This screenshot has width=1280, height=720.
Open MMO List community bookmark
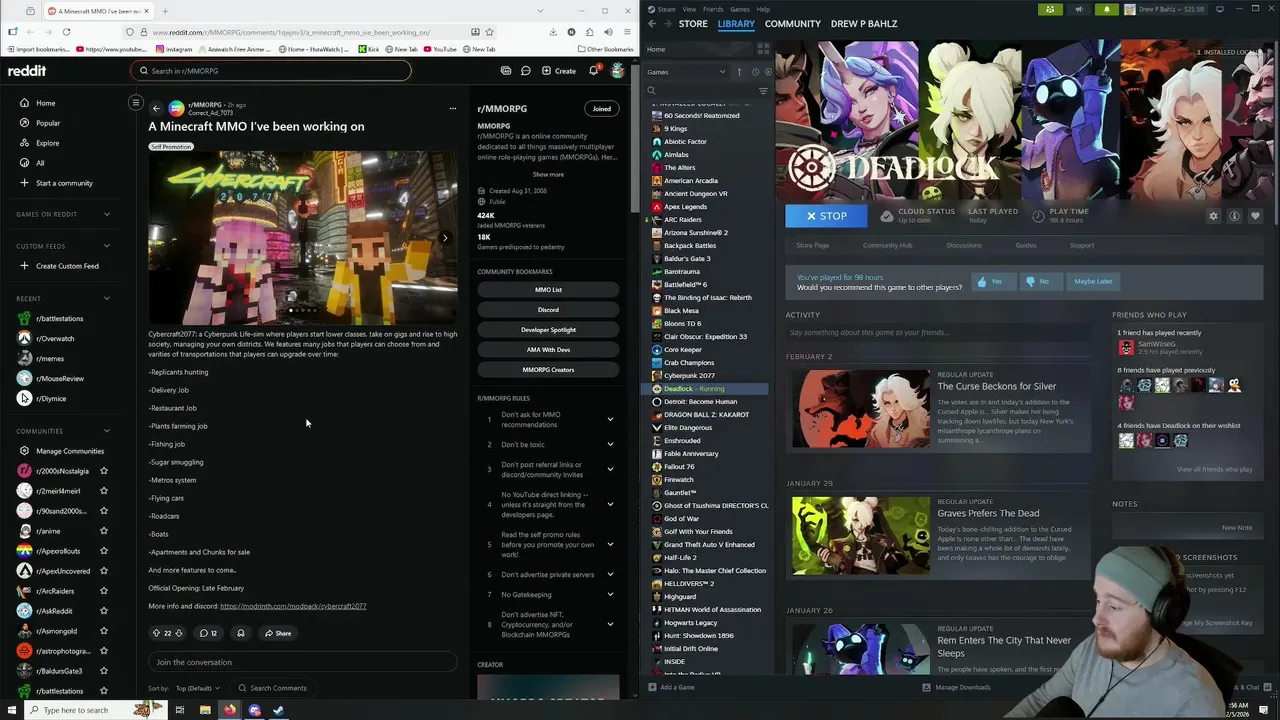click(548, 290)
